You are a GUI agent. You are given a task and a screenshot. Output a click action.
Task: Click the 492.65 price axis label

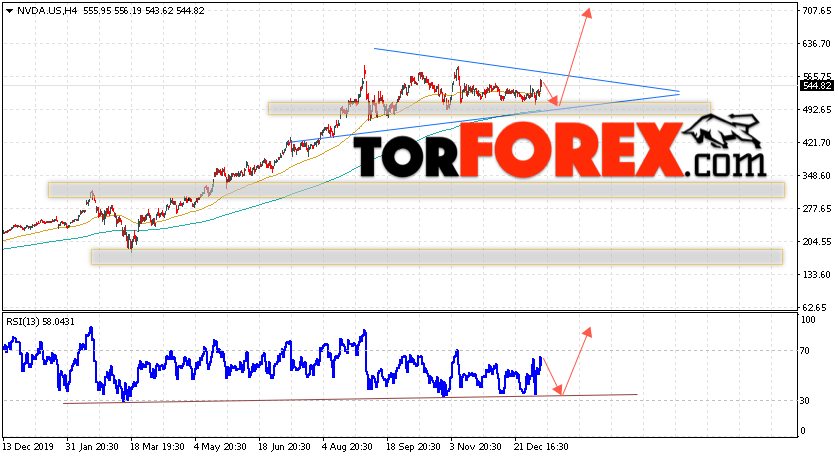[x=817, y=110]
